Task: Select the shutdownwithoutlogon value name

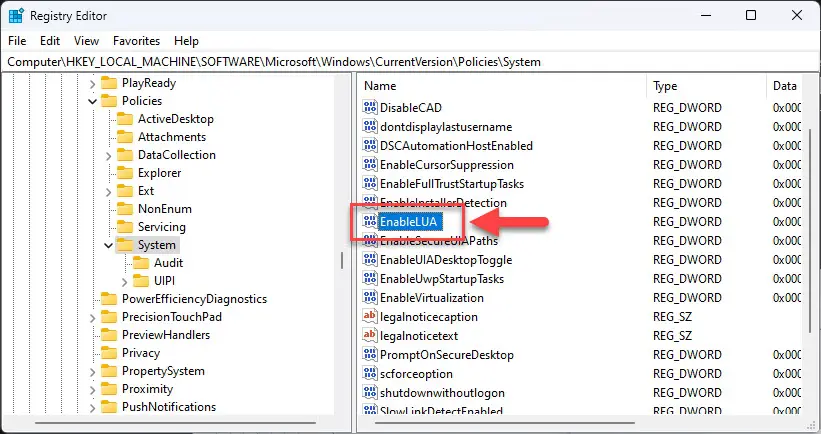Action: coord(442,392)
